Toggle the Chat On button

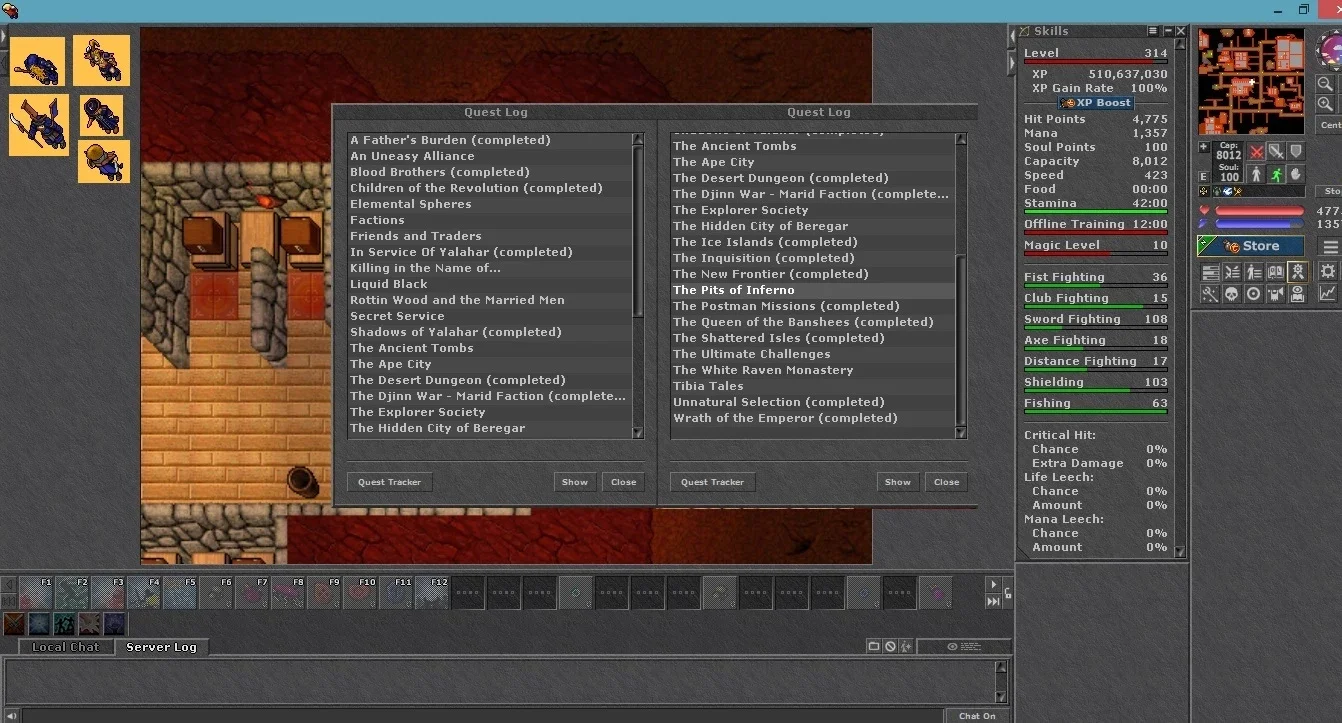pos(977,715)
